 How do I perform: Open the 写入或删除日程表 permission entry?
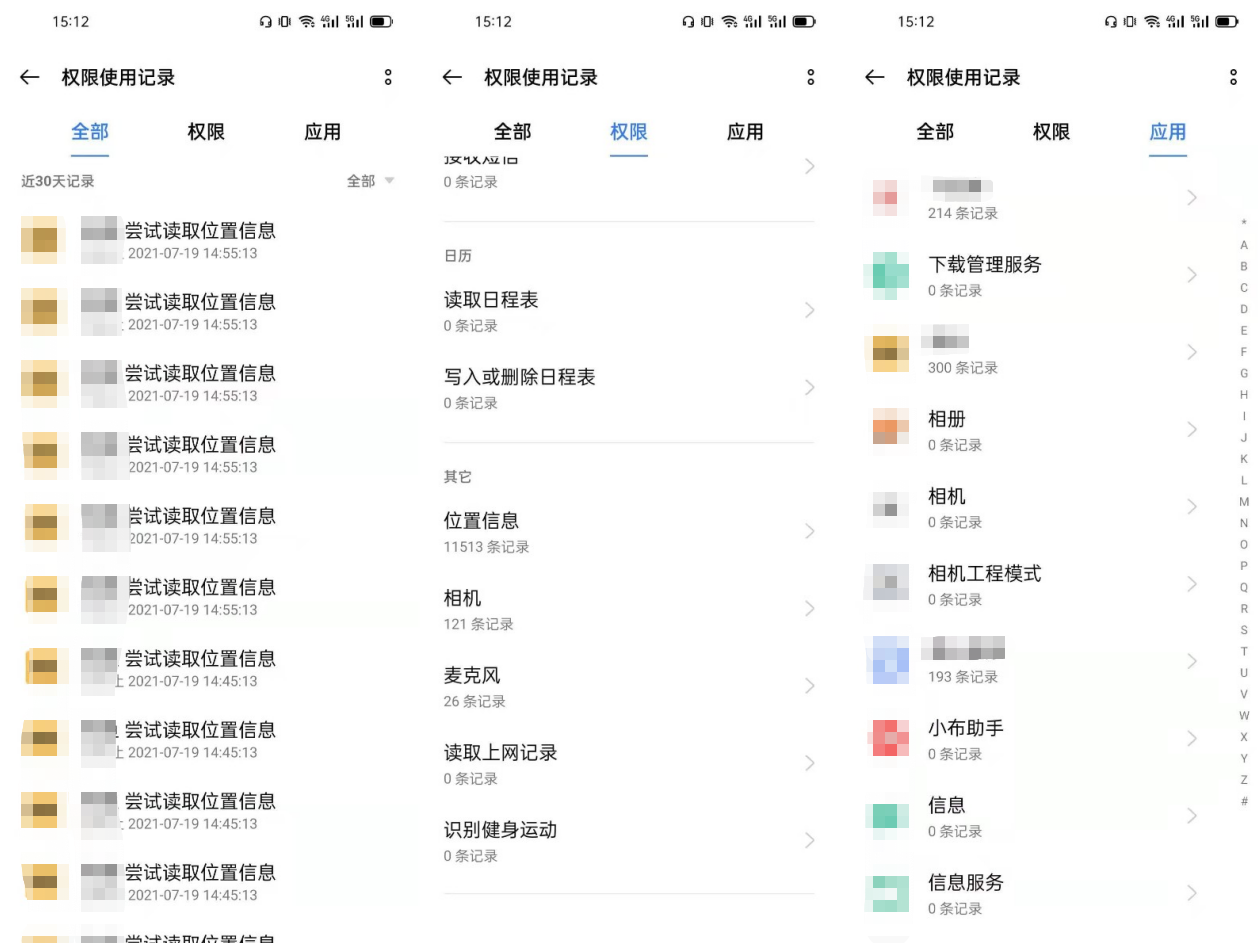630,388
